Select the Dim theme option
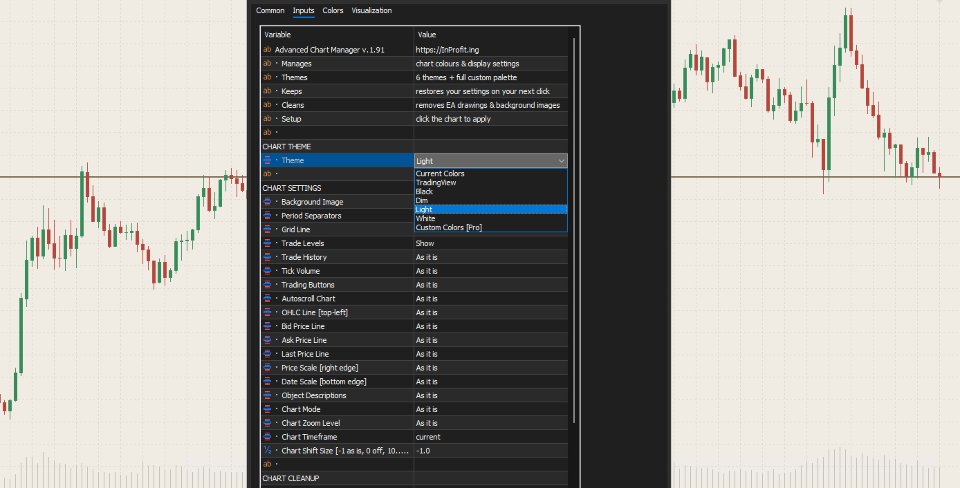Viewport: 960px width, 488px height. coord(490,200)
